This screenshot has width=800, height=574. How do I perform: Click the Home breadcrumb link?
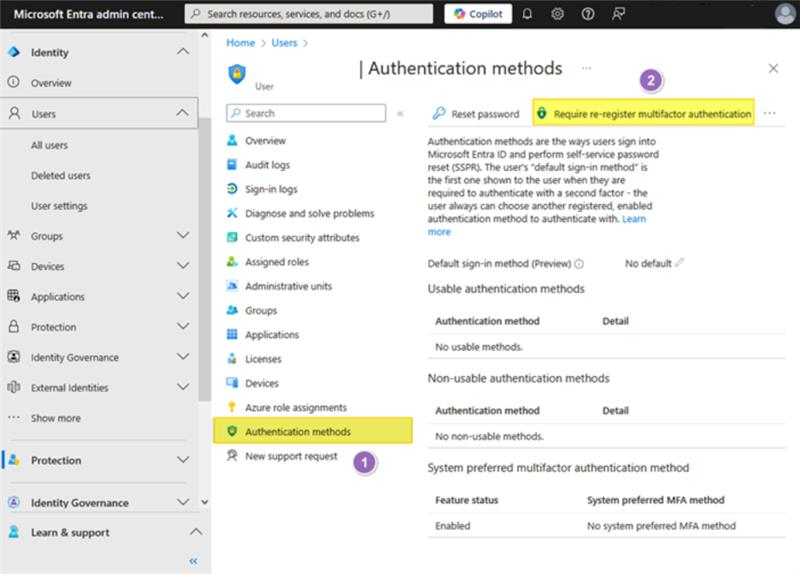click(240, 43)
